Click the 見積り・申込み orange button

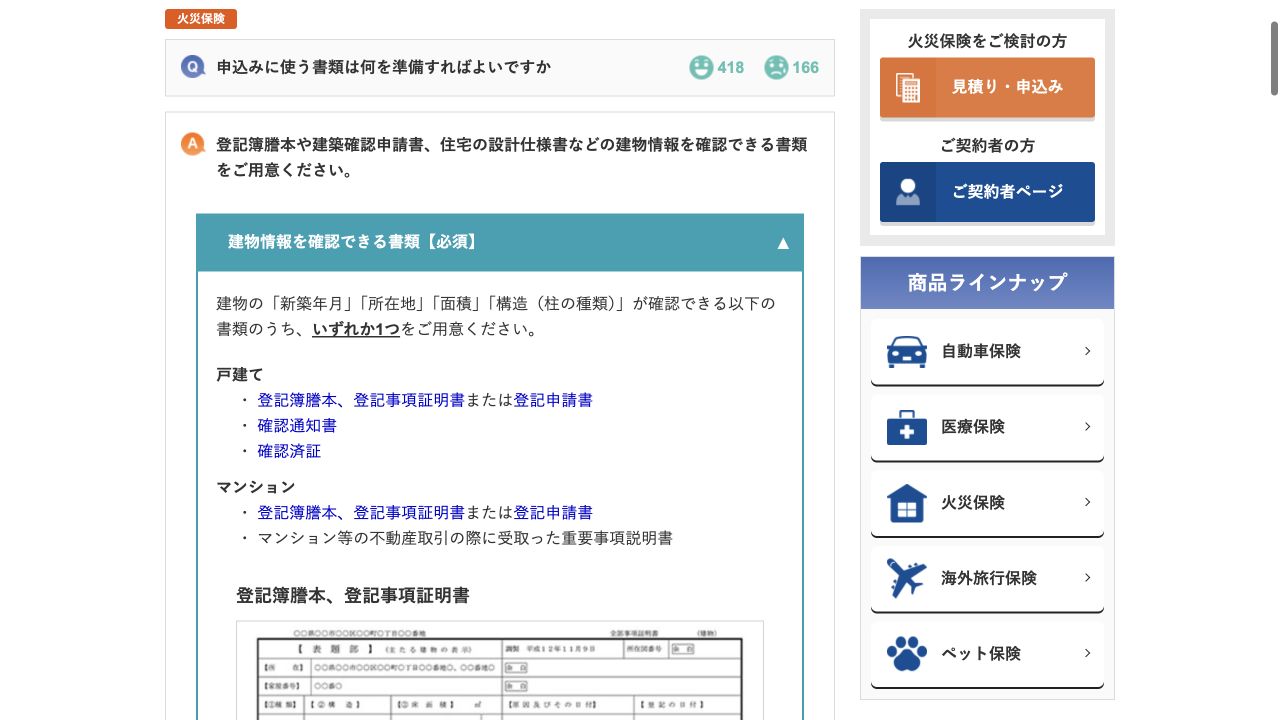987,87
